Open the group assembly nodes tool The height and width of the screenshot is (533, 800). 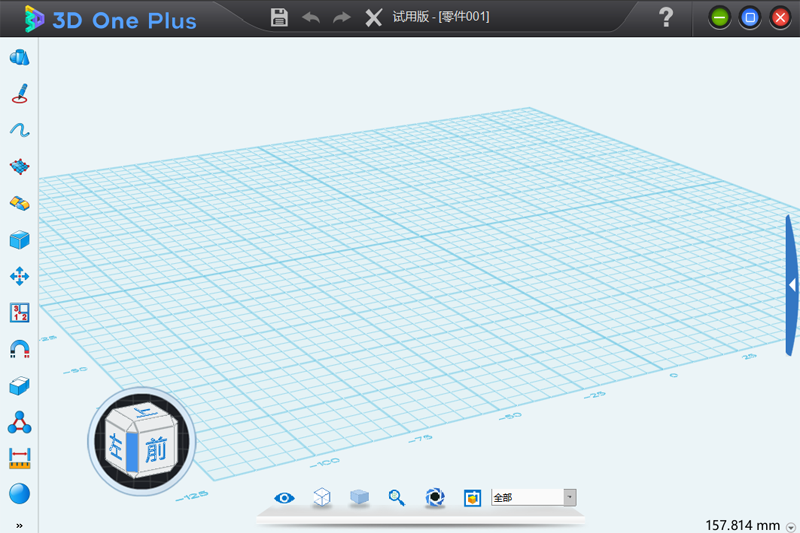(x=19, y=422)
